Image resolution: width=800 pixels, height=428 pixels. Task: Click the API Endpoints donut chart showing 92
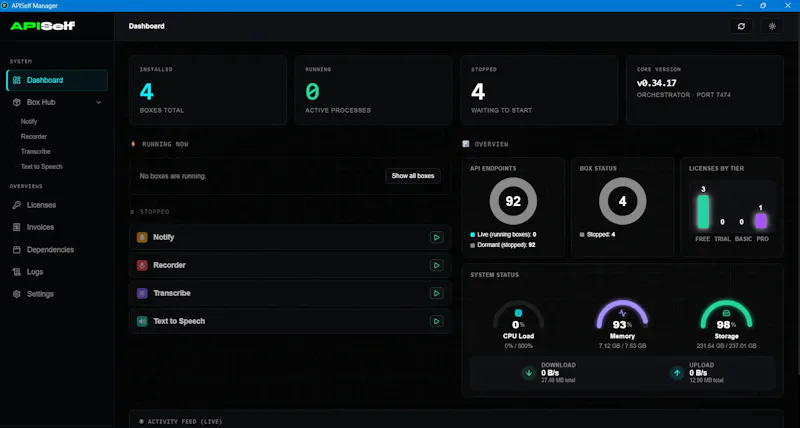coord(513,201)
